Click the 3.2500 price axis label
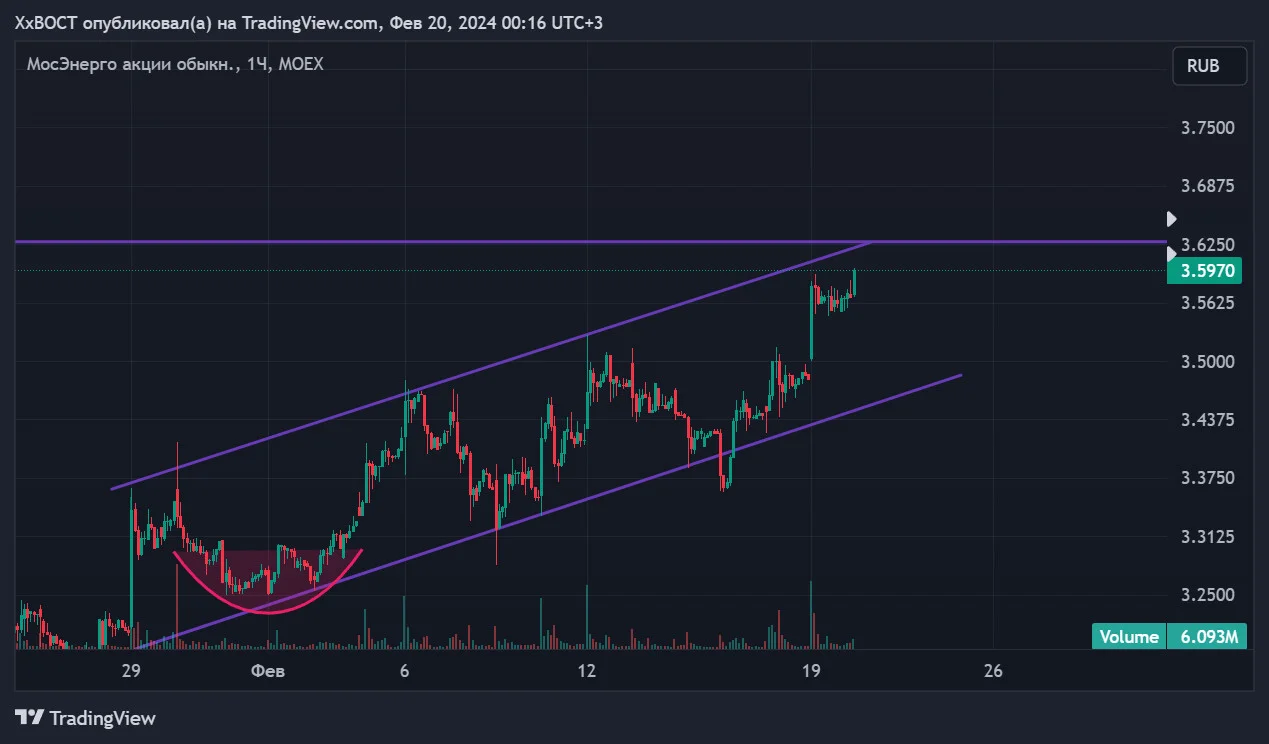 coord(1207,595)
